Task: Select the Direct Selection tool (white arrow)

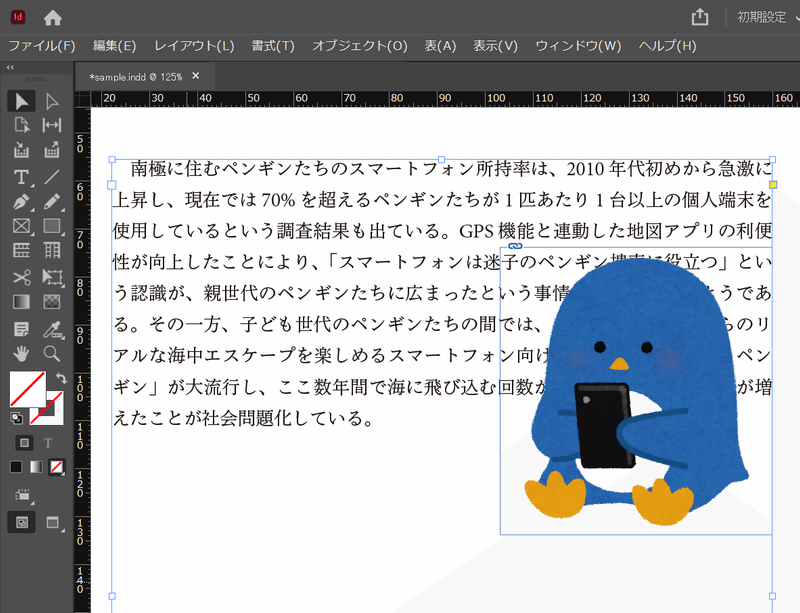Action: (x=52, y=101)
